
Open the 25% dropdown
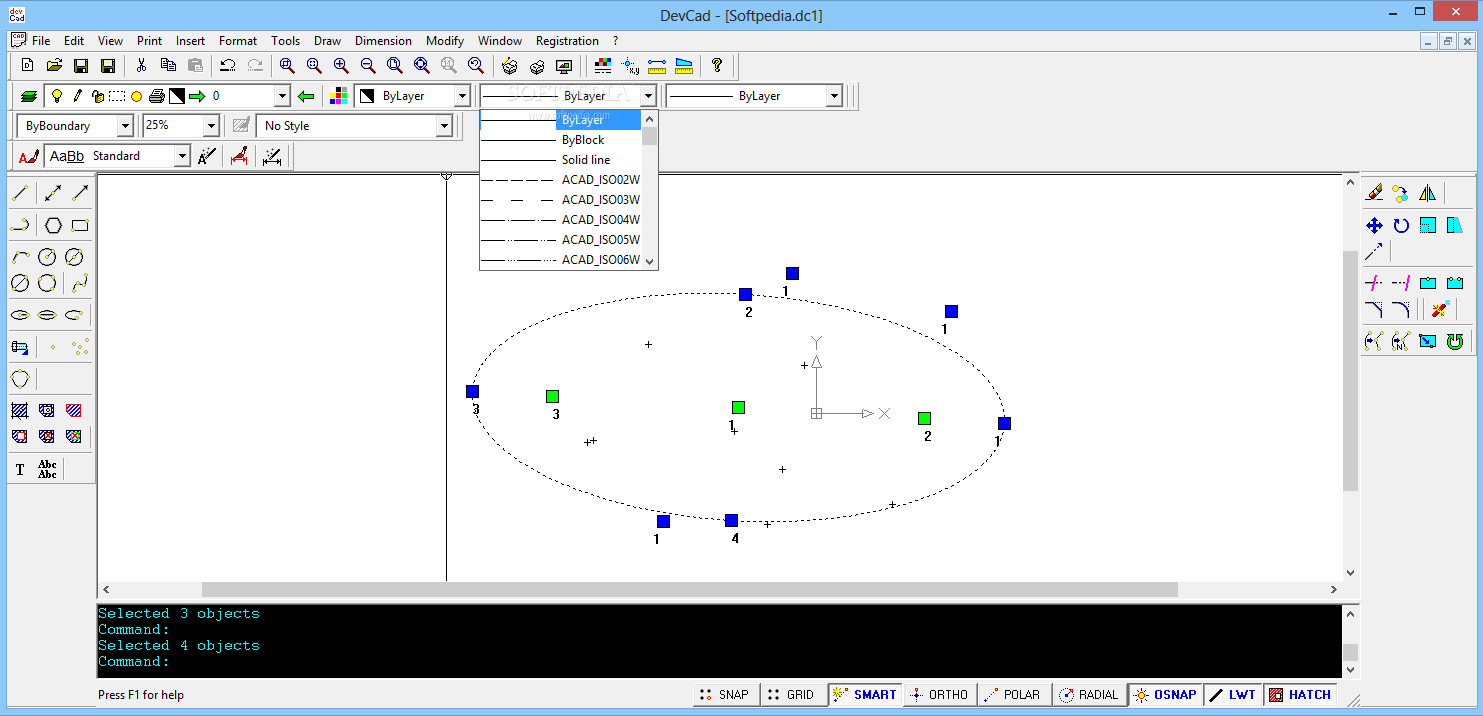[210, 126]
